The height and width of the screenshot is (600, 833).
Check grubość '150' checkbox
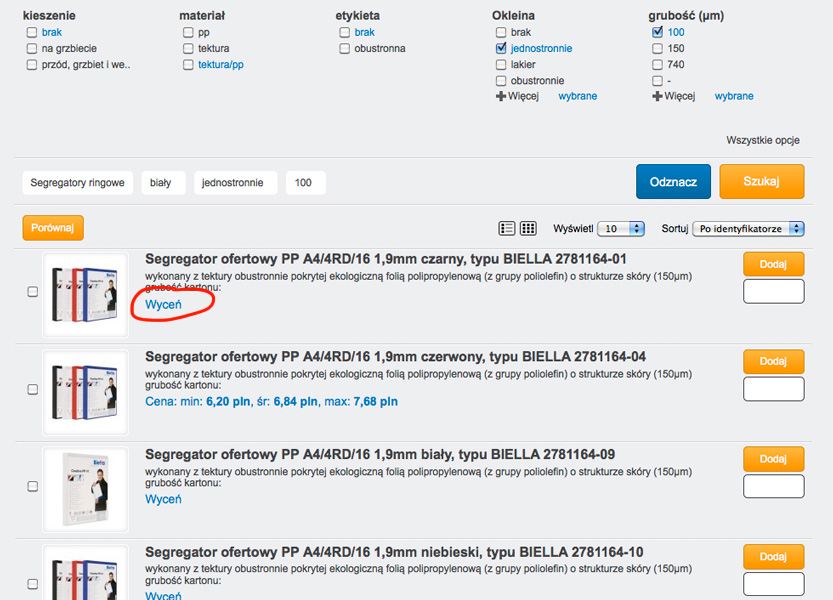click(x=657, y=49)
